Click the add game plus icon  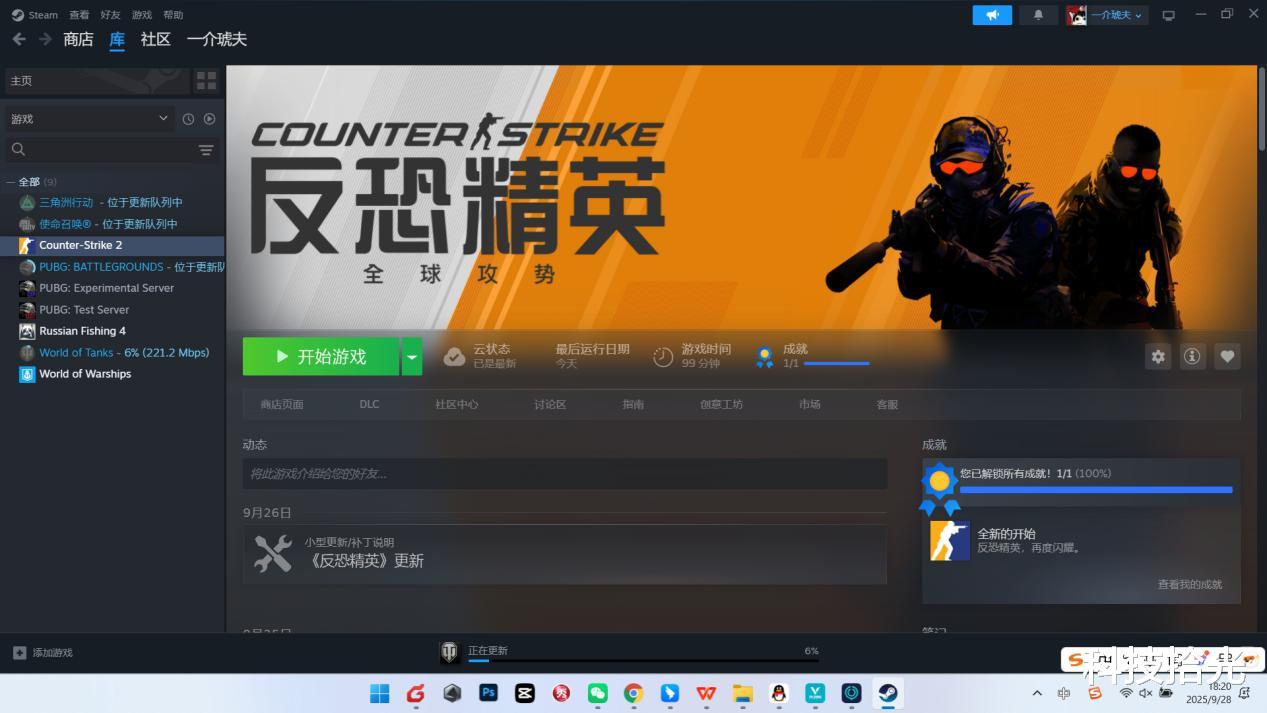pyautogui.click(x=20, y=653)
